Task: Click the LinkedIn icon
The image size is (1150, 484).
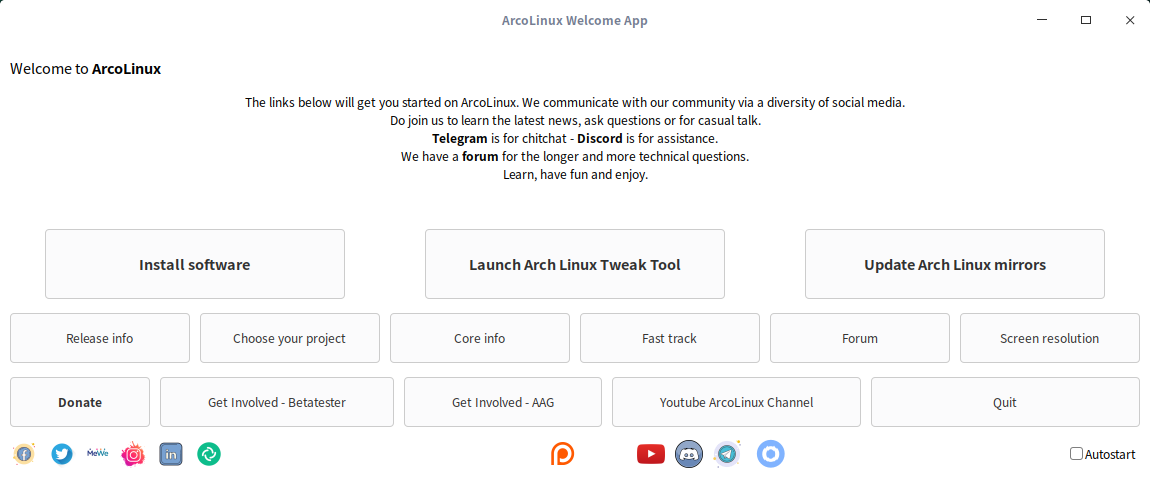Action: point(171,454)
